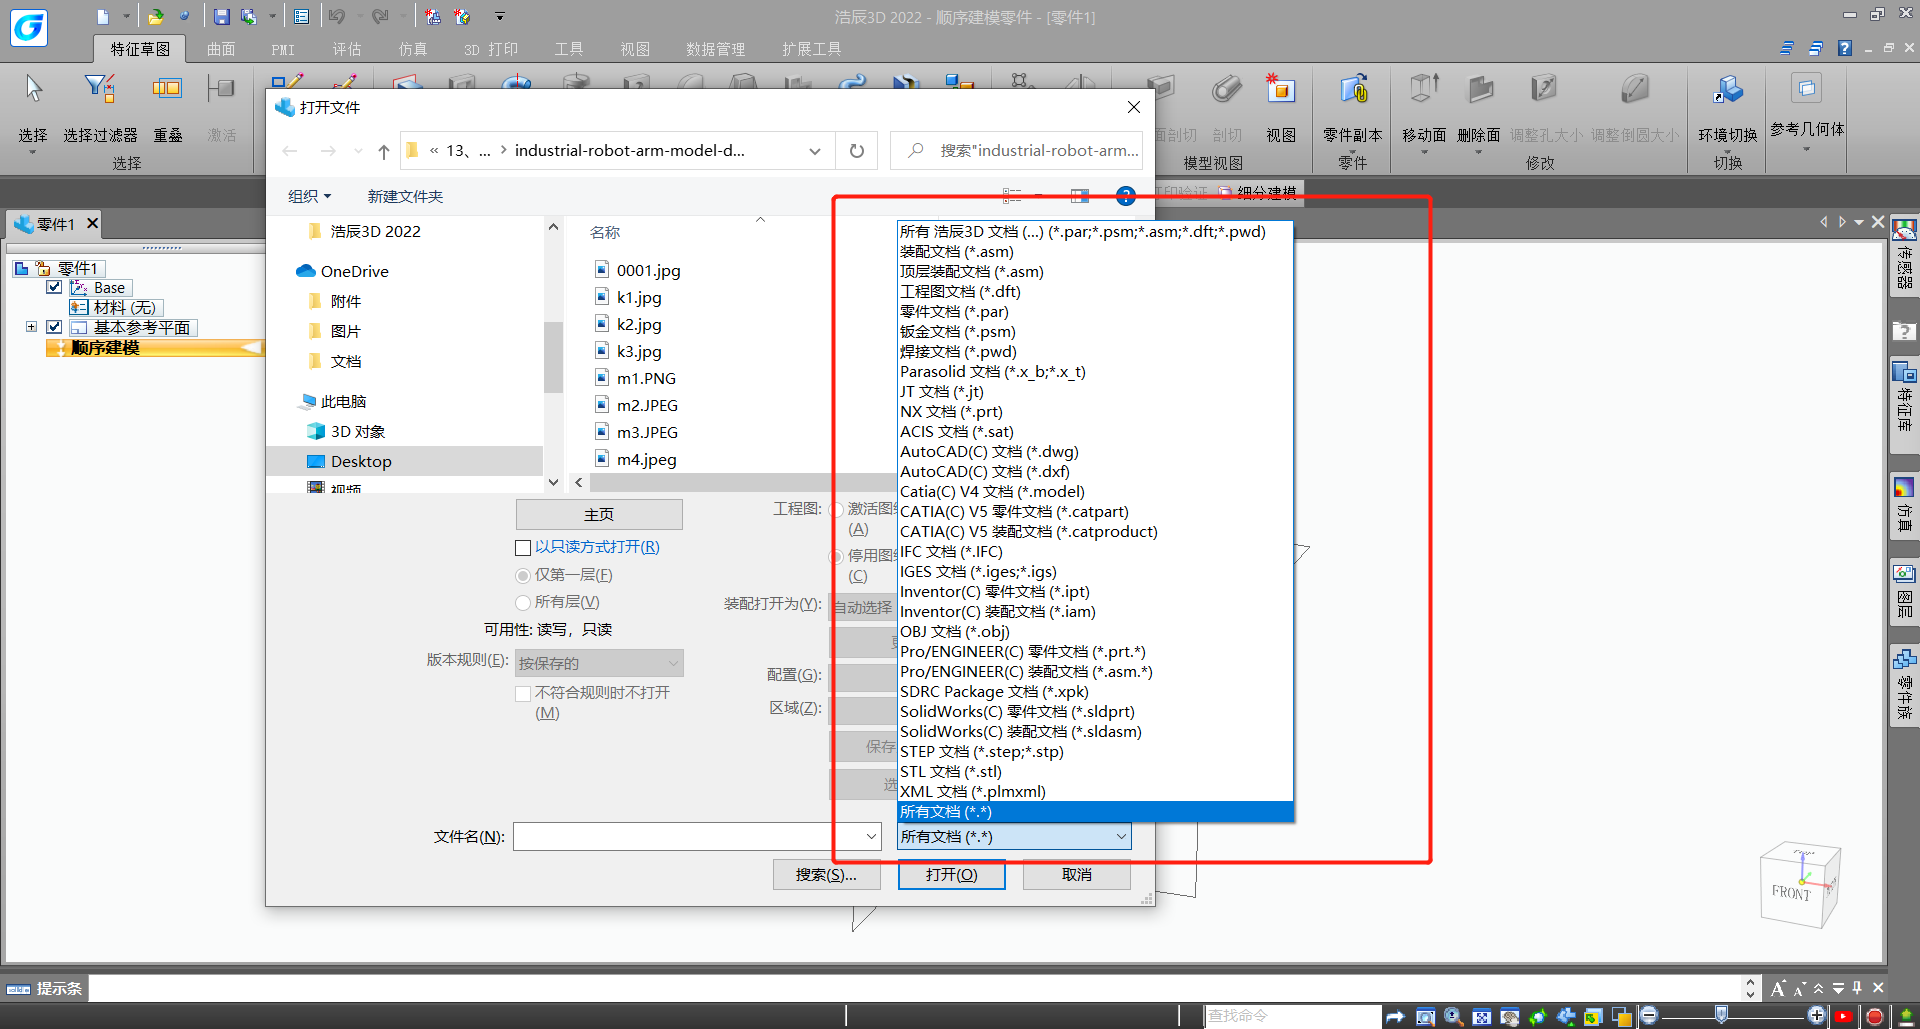Toggle the 基本参考平面 checkbox in feature tree
The image size is (1920, 1029).
(x=54, y=327)
